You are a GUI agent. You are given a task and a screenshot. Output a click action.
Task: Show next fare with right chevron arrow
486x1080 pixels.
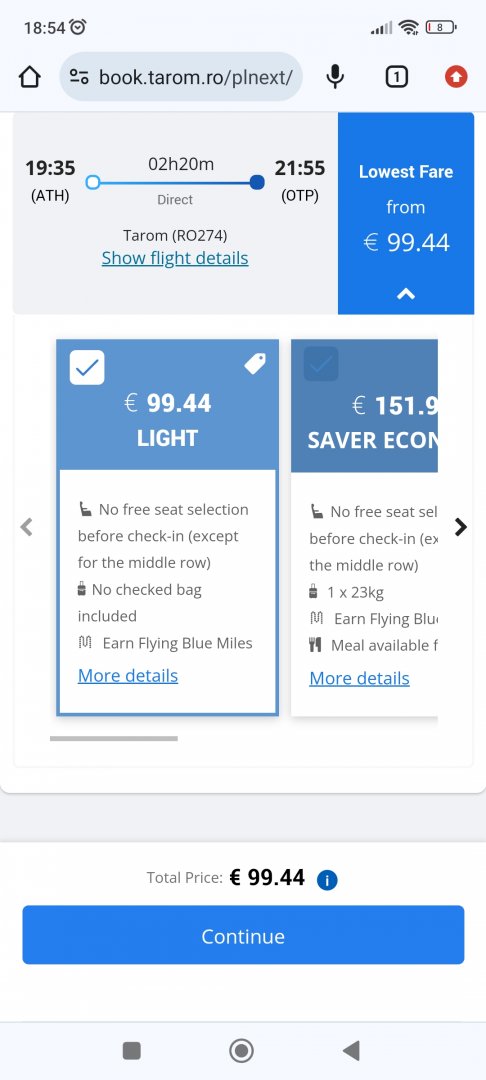[461, 527]
